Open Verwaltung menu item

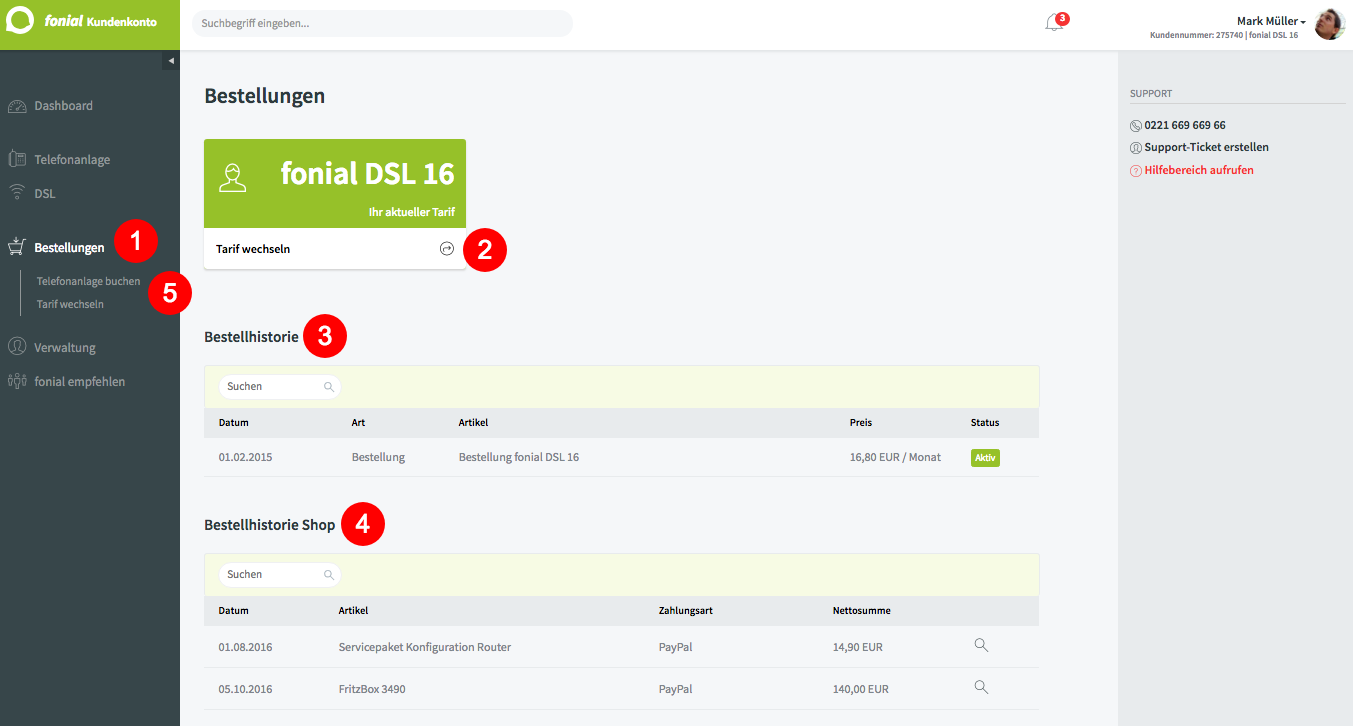[65, 348]
